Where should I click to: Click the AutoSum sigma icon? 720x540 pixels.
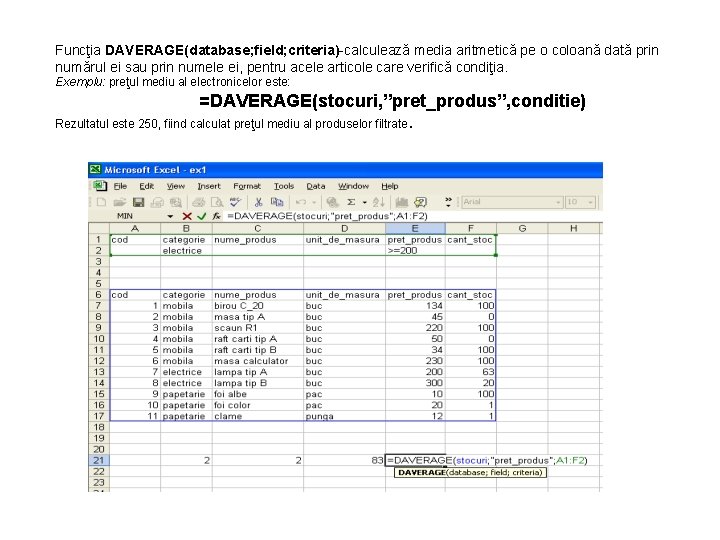click(x=351, y=202)
